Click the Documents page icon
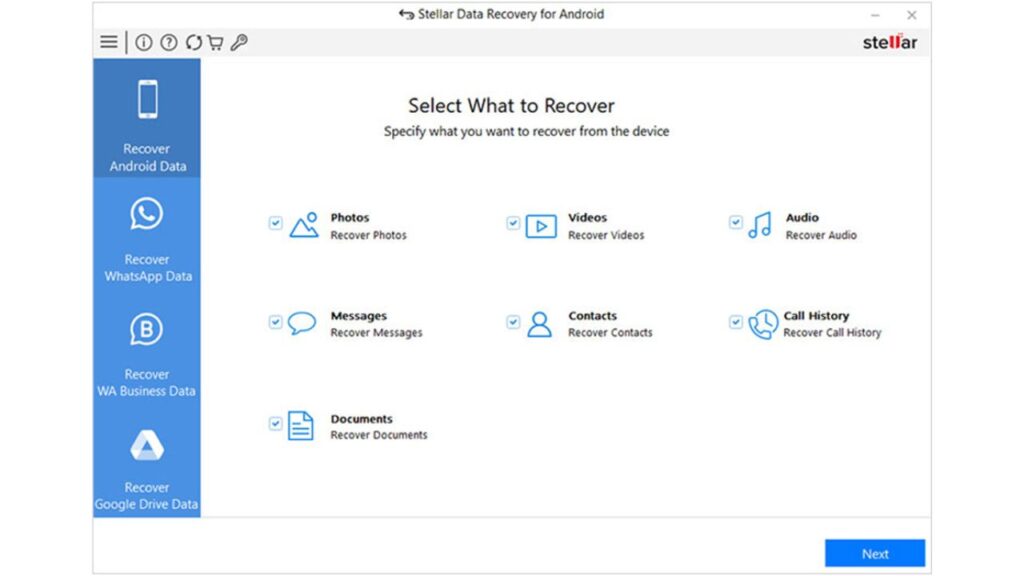Image resolution: width=1024 pixels, height=576 pixels. (x=300, y=426)
